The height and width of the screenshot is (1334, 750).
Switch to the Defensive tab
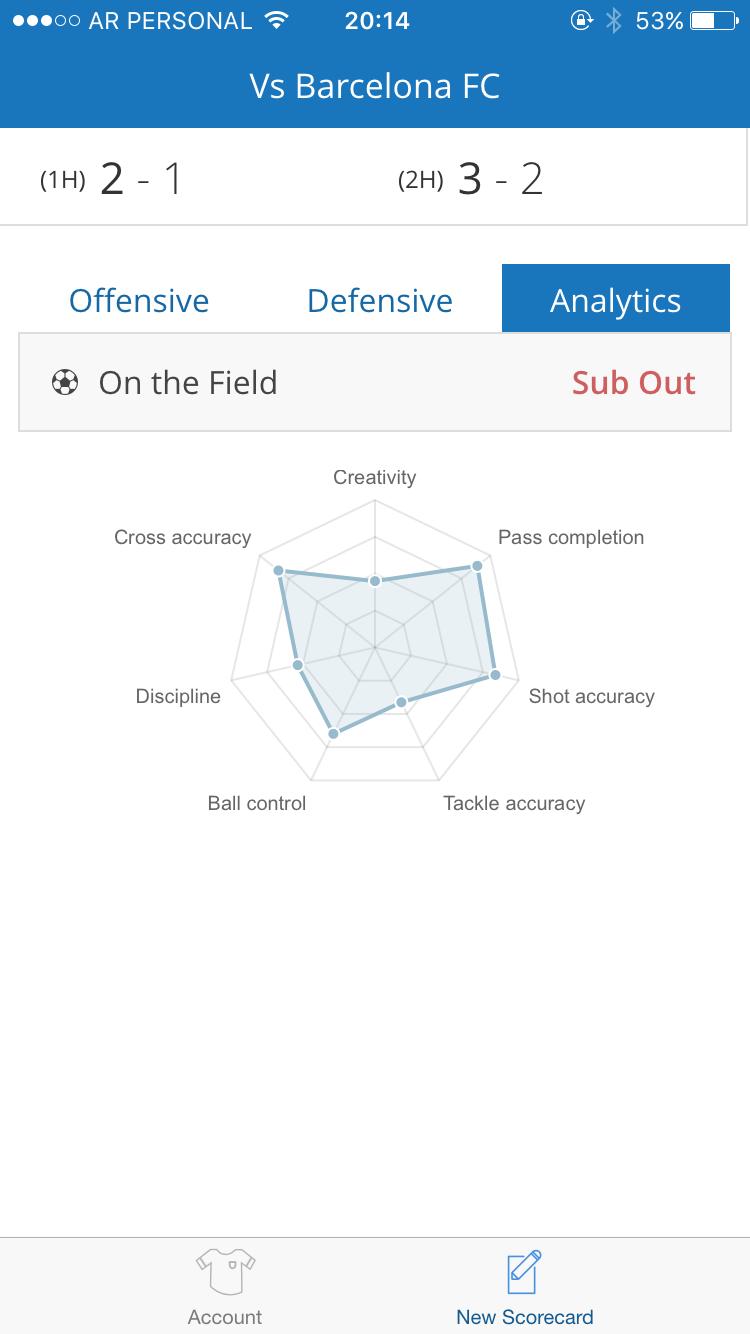(x=380, y=301)
